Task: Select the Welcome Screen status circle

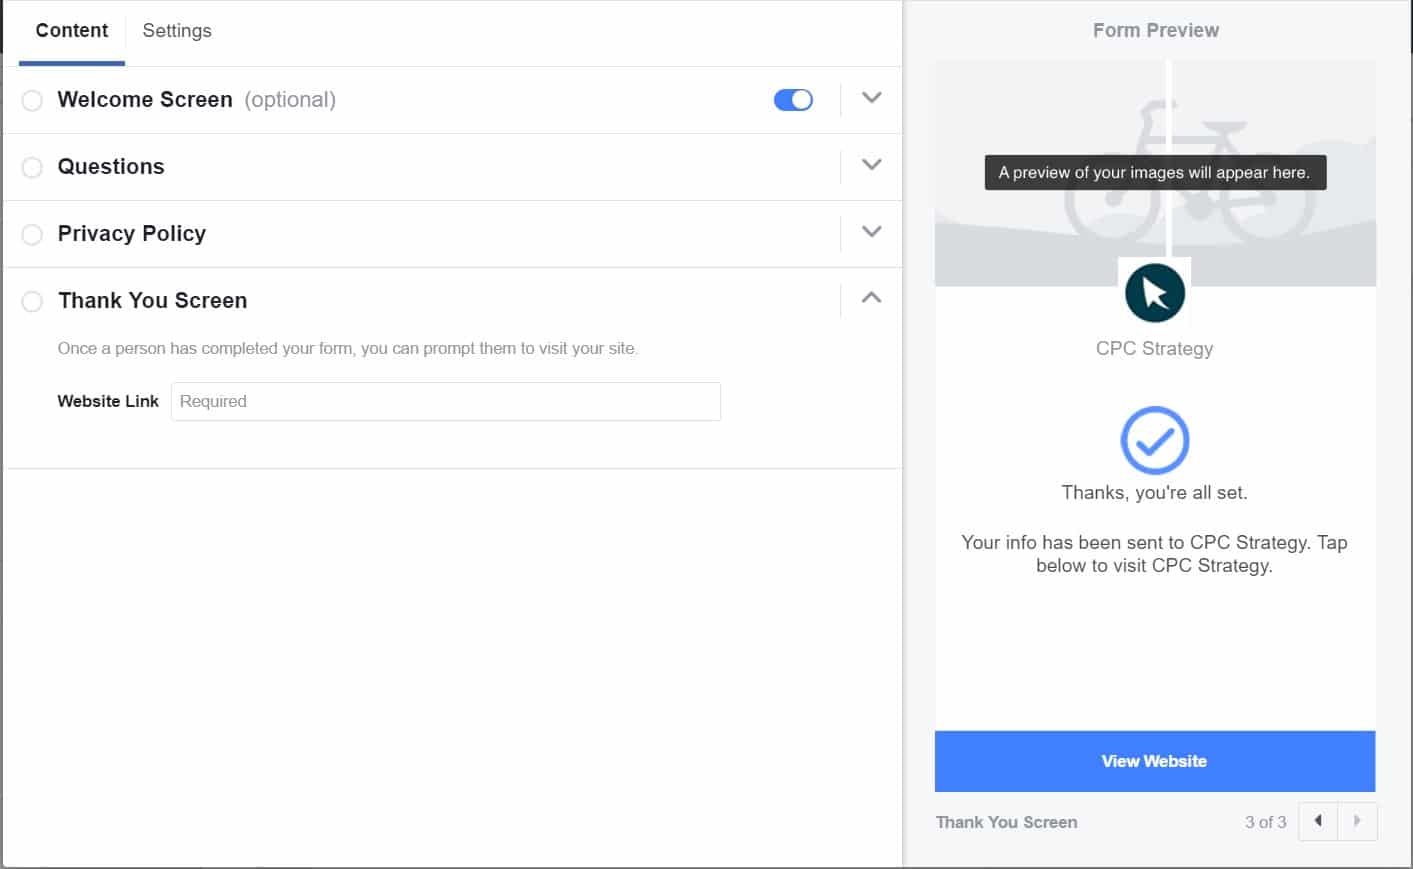Action: [32, 100]
